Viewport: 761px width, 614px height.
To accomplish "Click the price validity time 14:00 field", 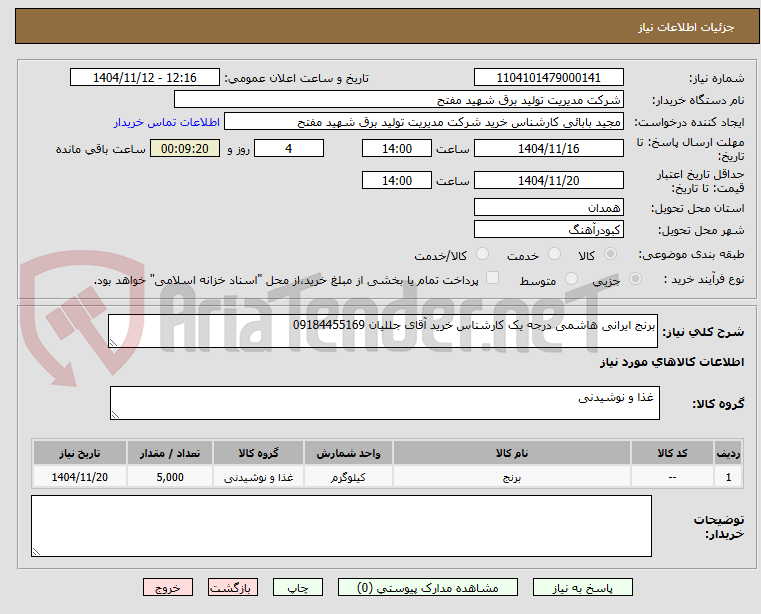I will (397, 181).
